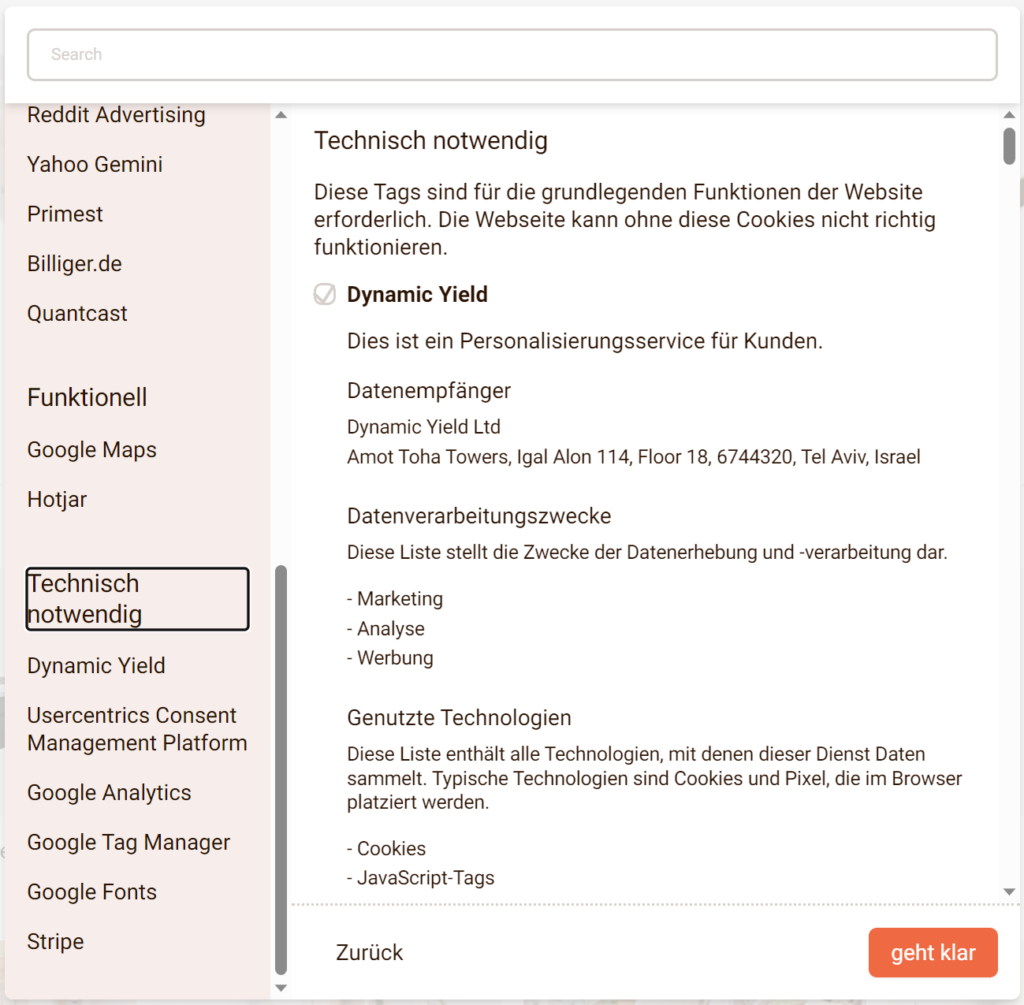Click the Dynamic Yield Ltd text

pos(423,427)
